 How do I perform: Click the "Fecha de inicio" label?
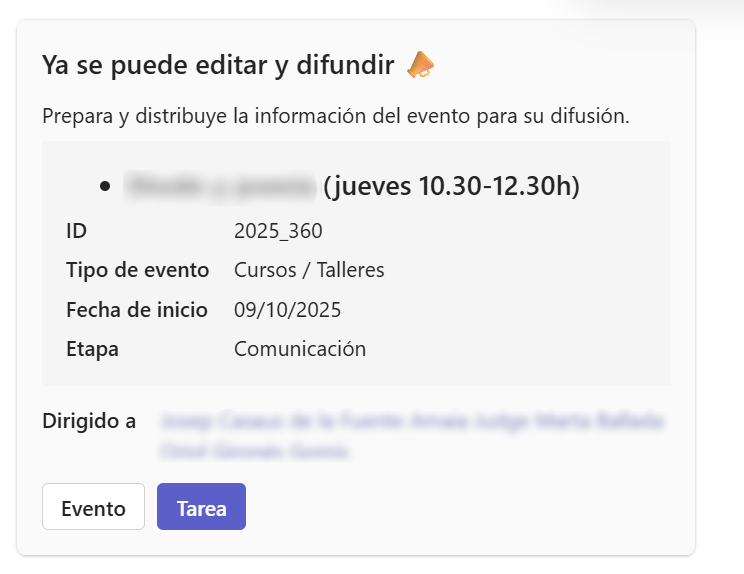[136, 310]
